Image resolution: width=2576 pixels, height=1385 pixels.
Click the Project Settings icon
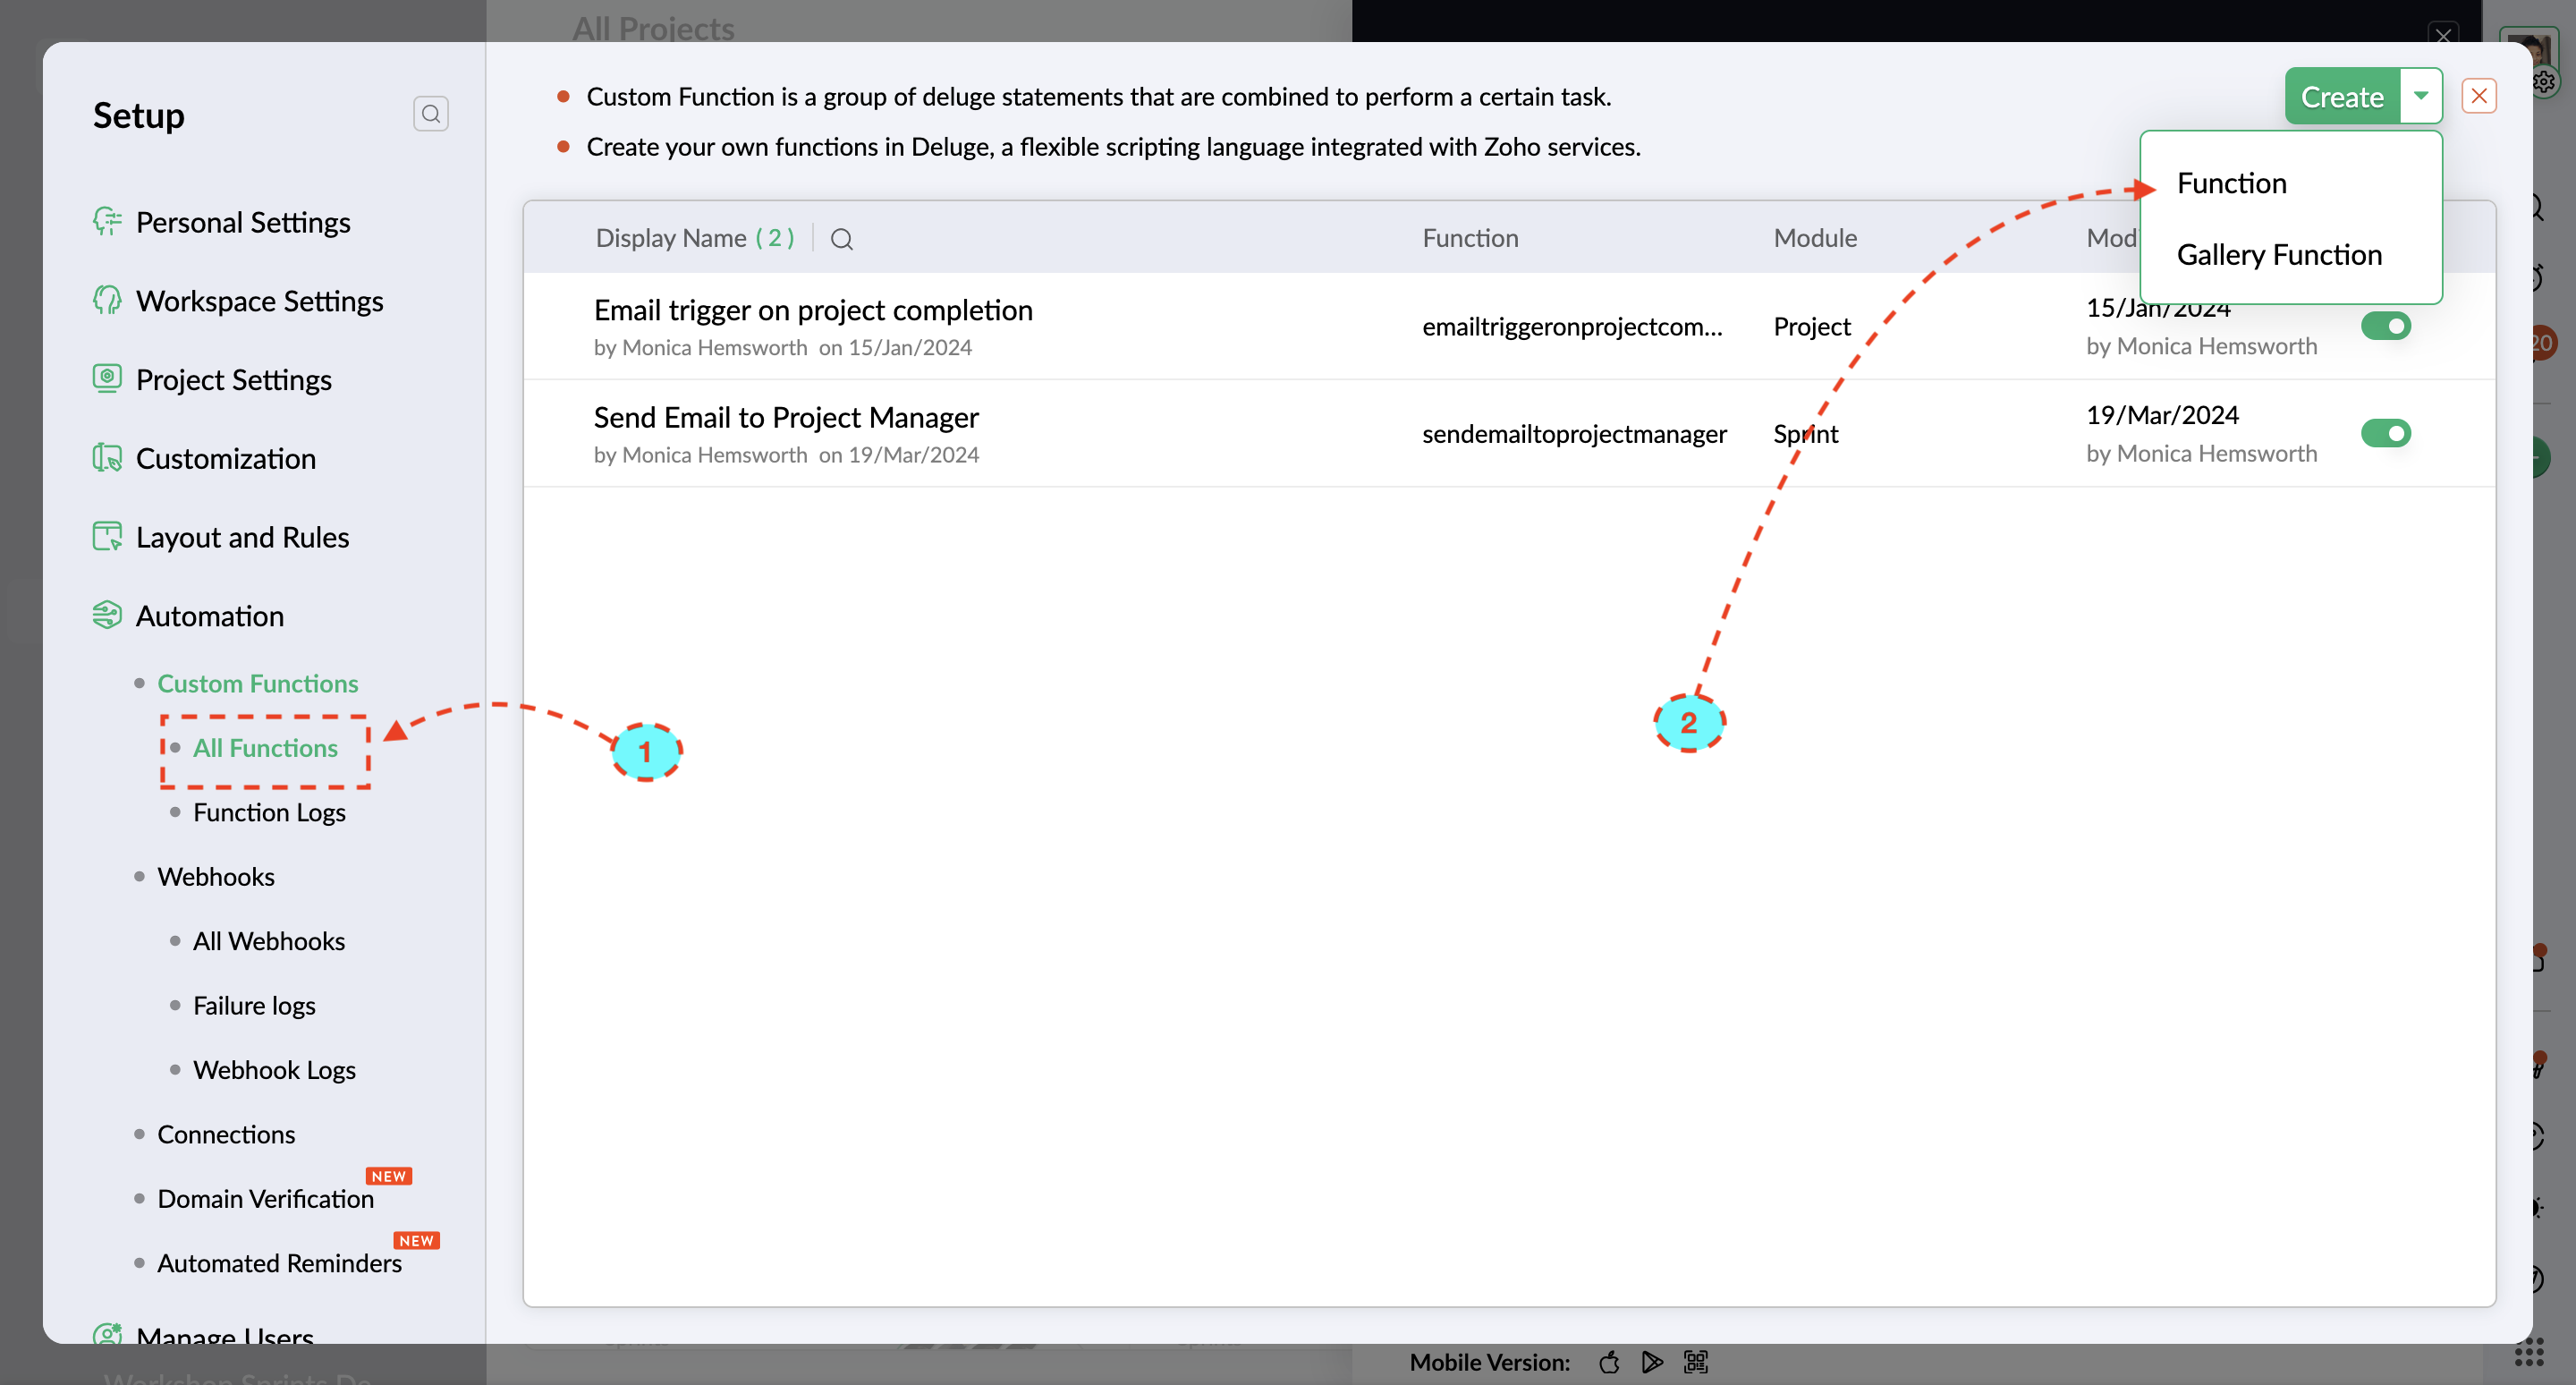107,379
